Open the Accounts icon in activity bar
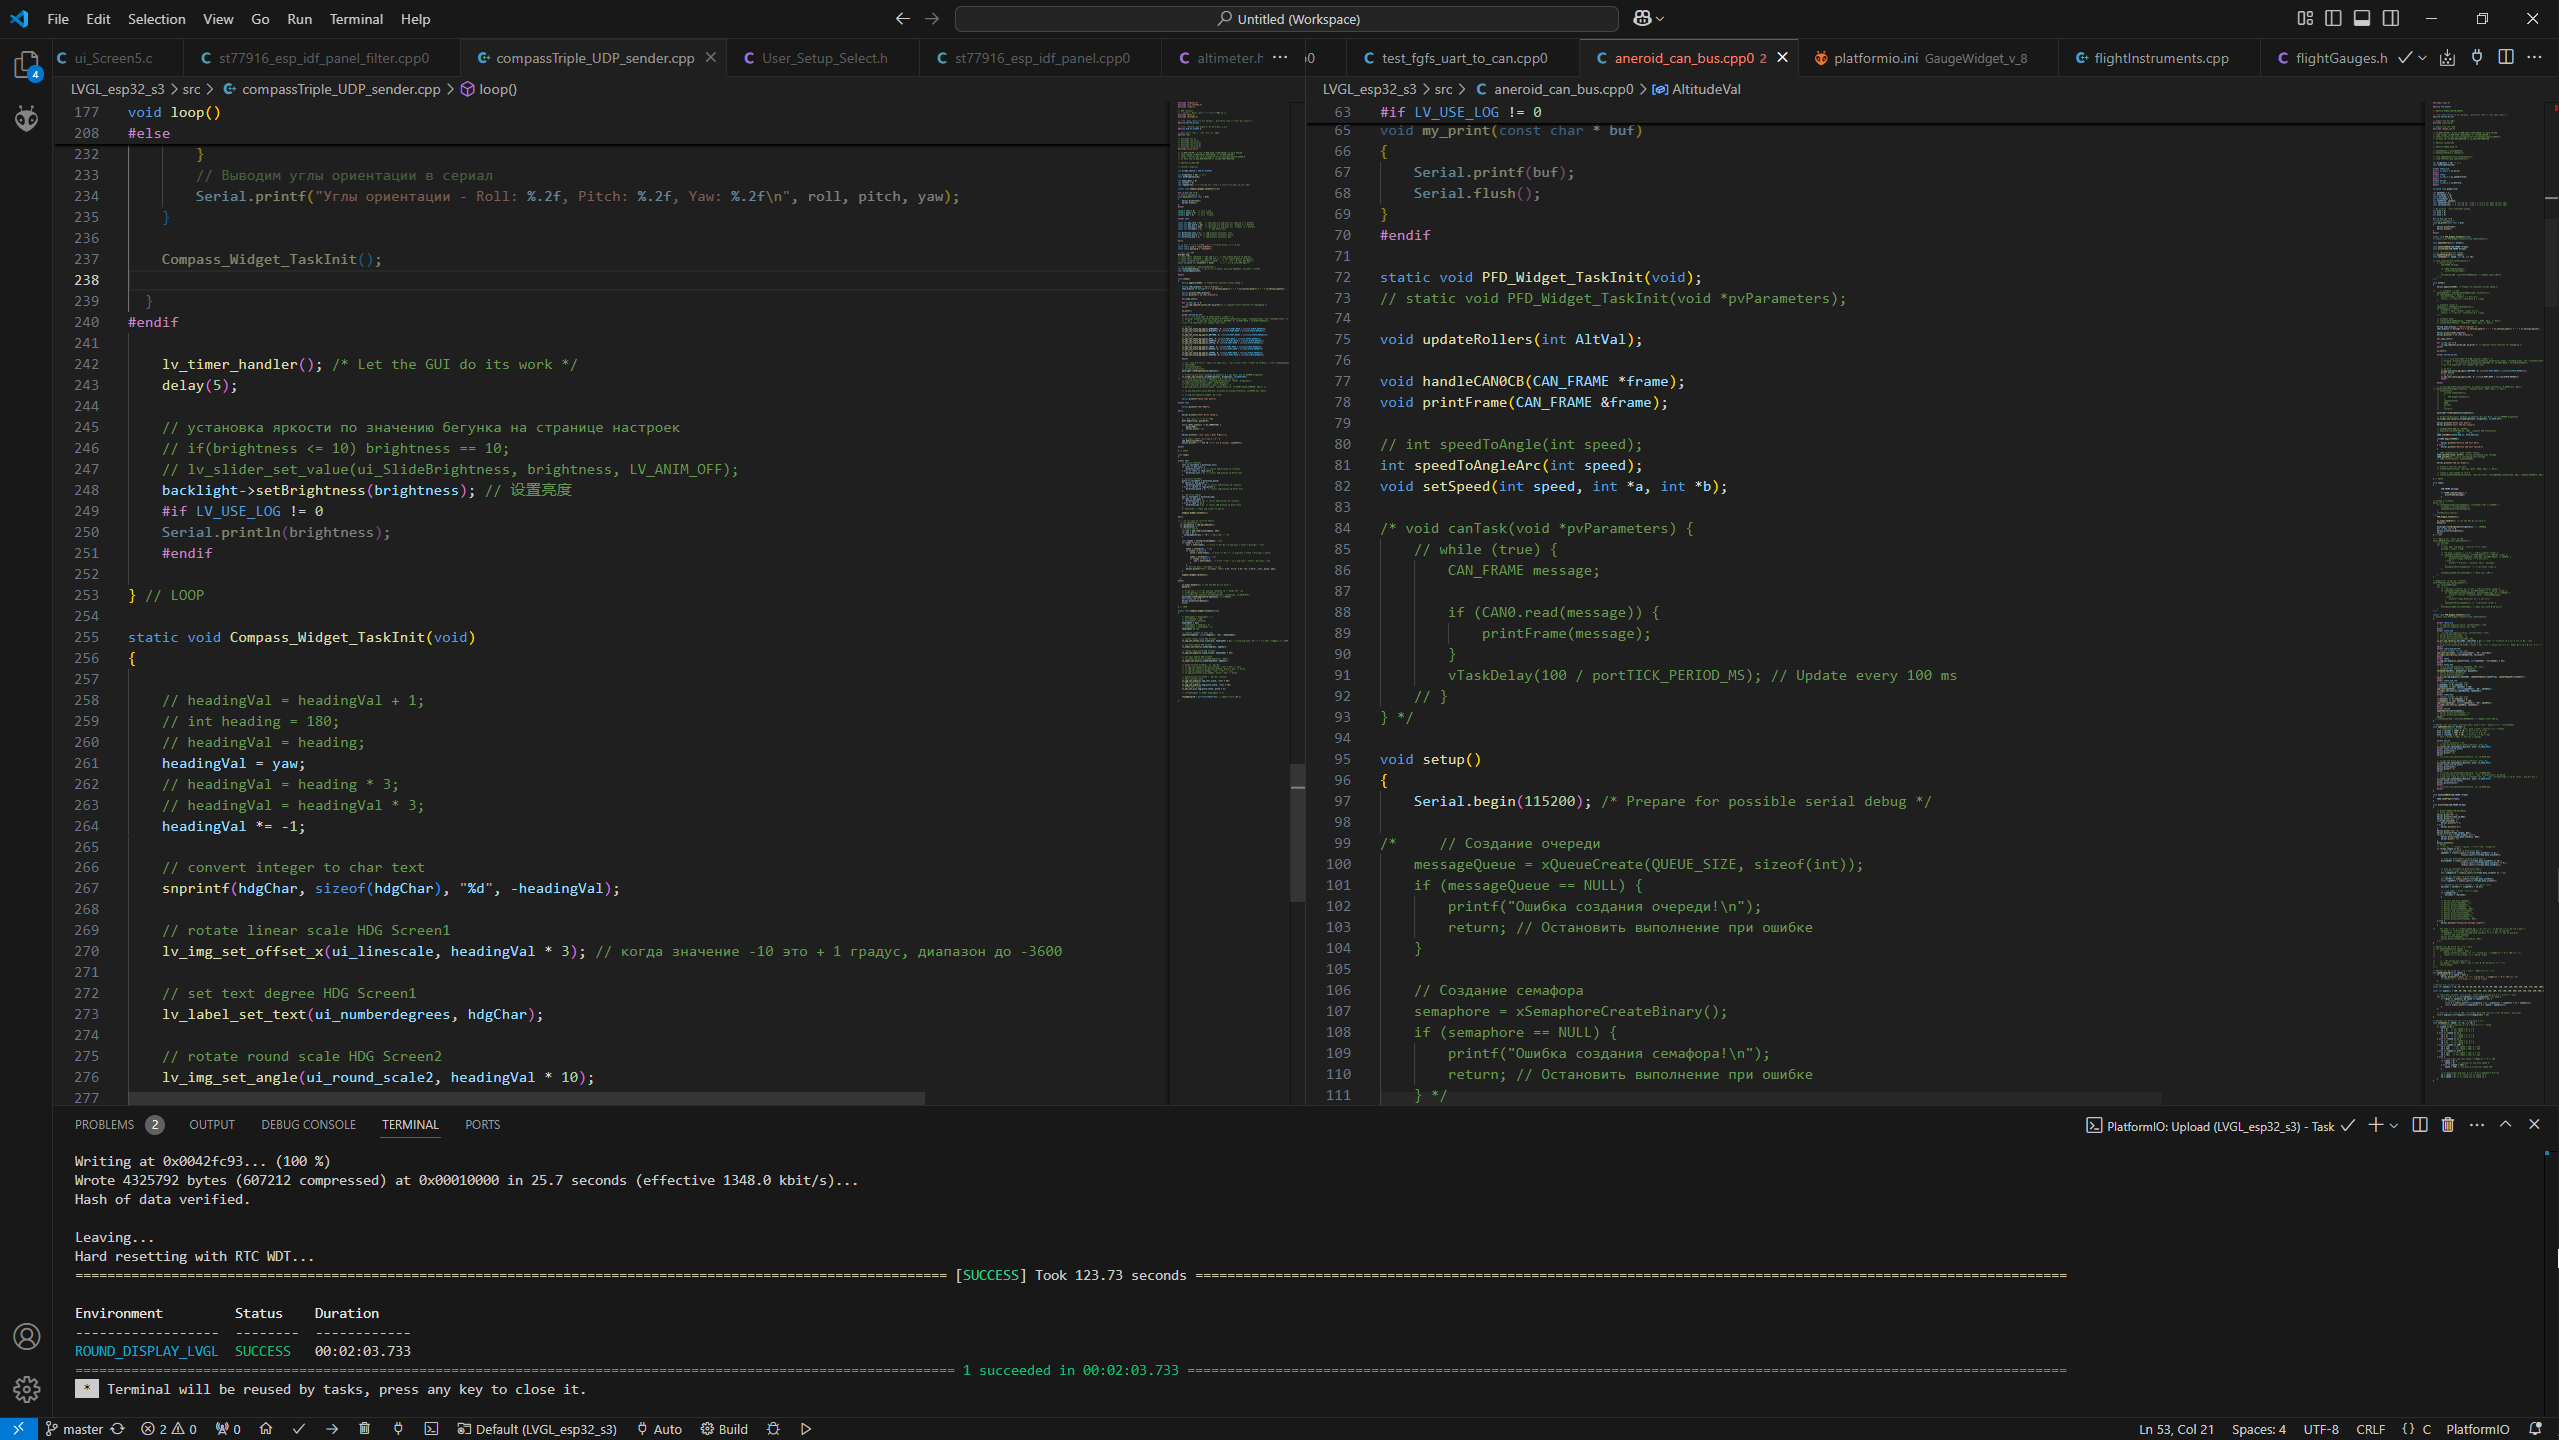The image size is (2559, 1440). 26,1337
